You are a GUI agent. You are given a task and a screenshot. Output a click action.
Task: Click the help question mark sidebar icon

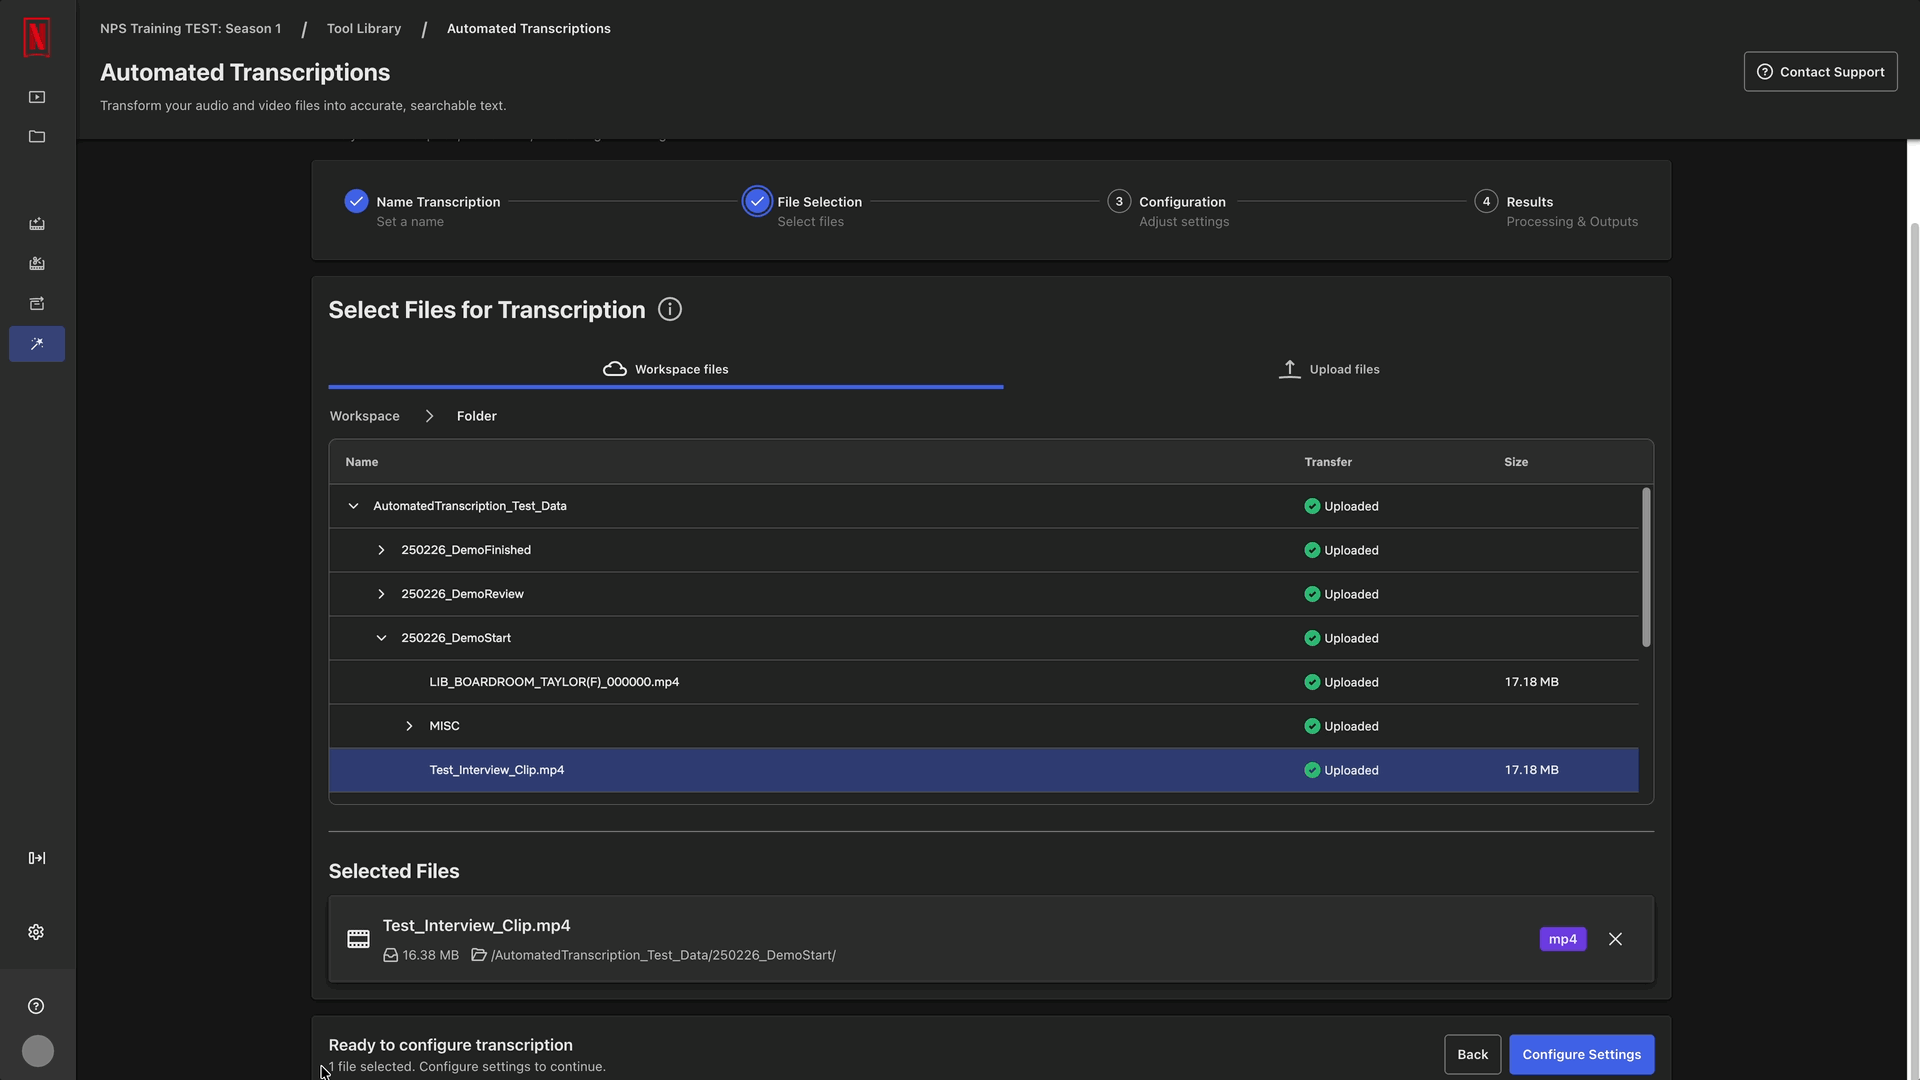pyautogui.click(x=36, y=1006)
